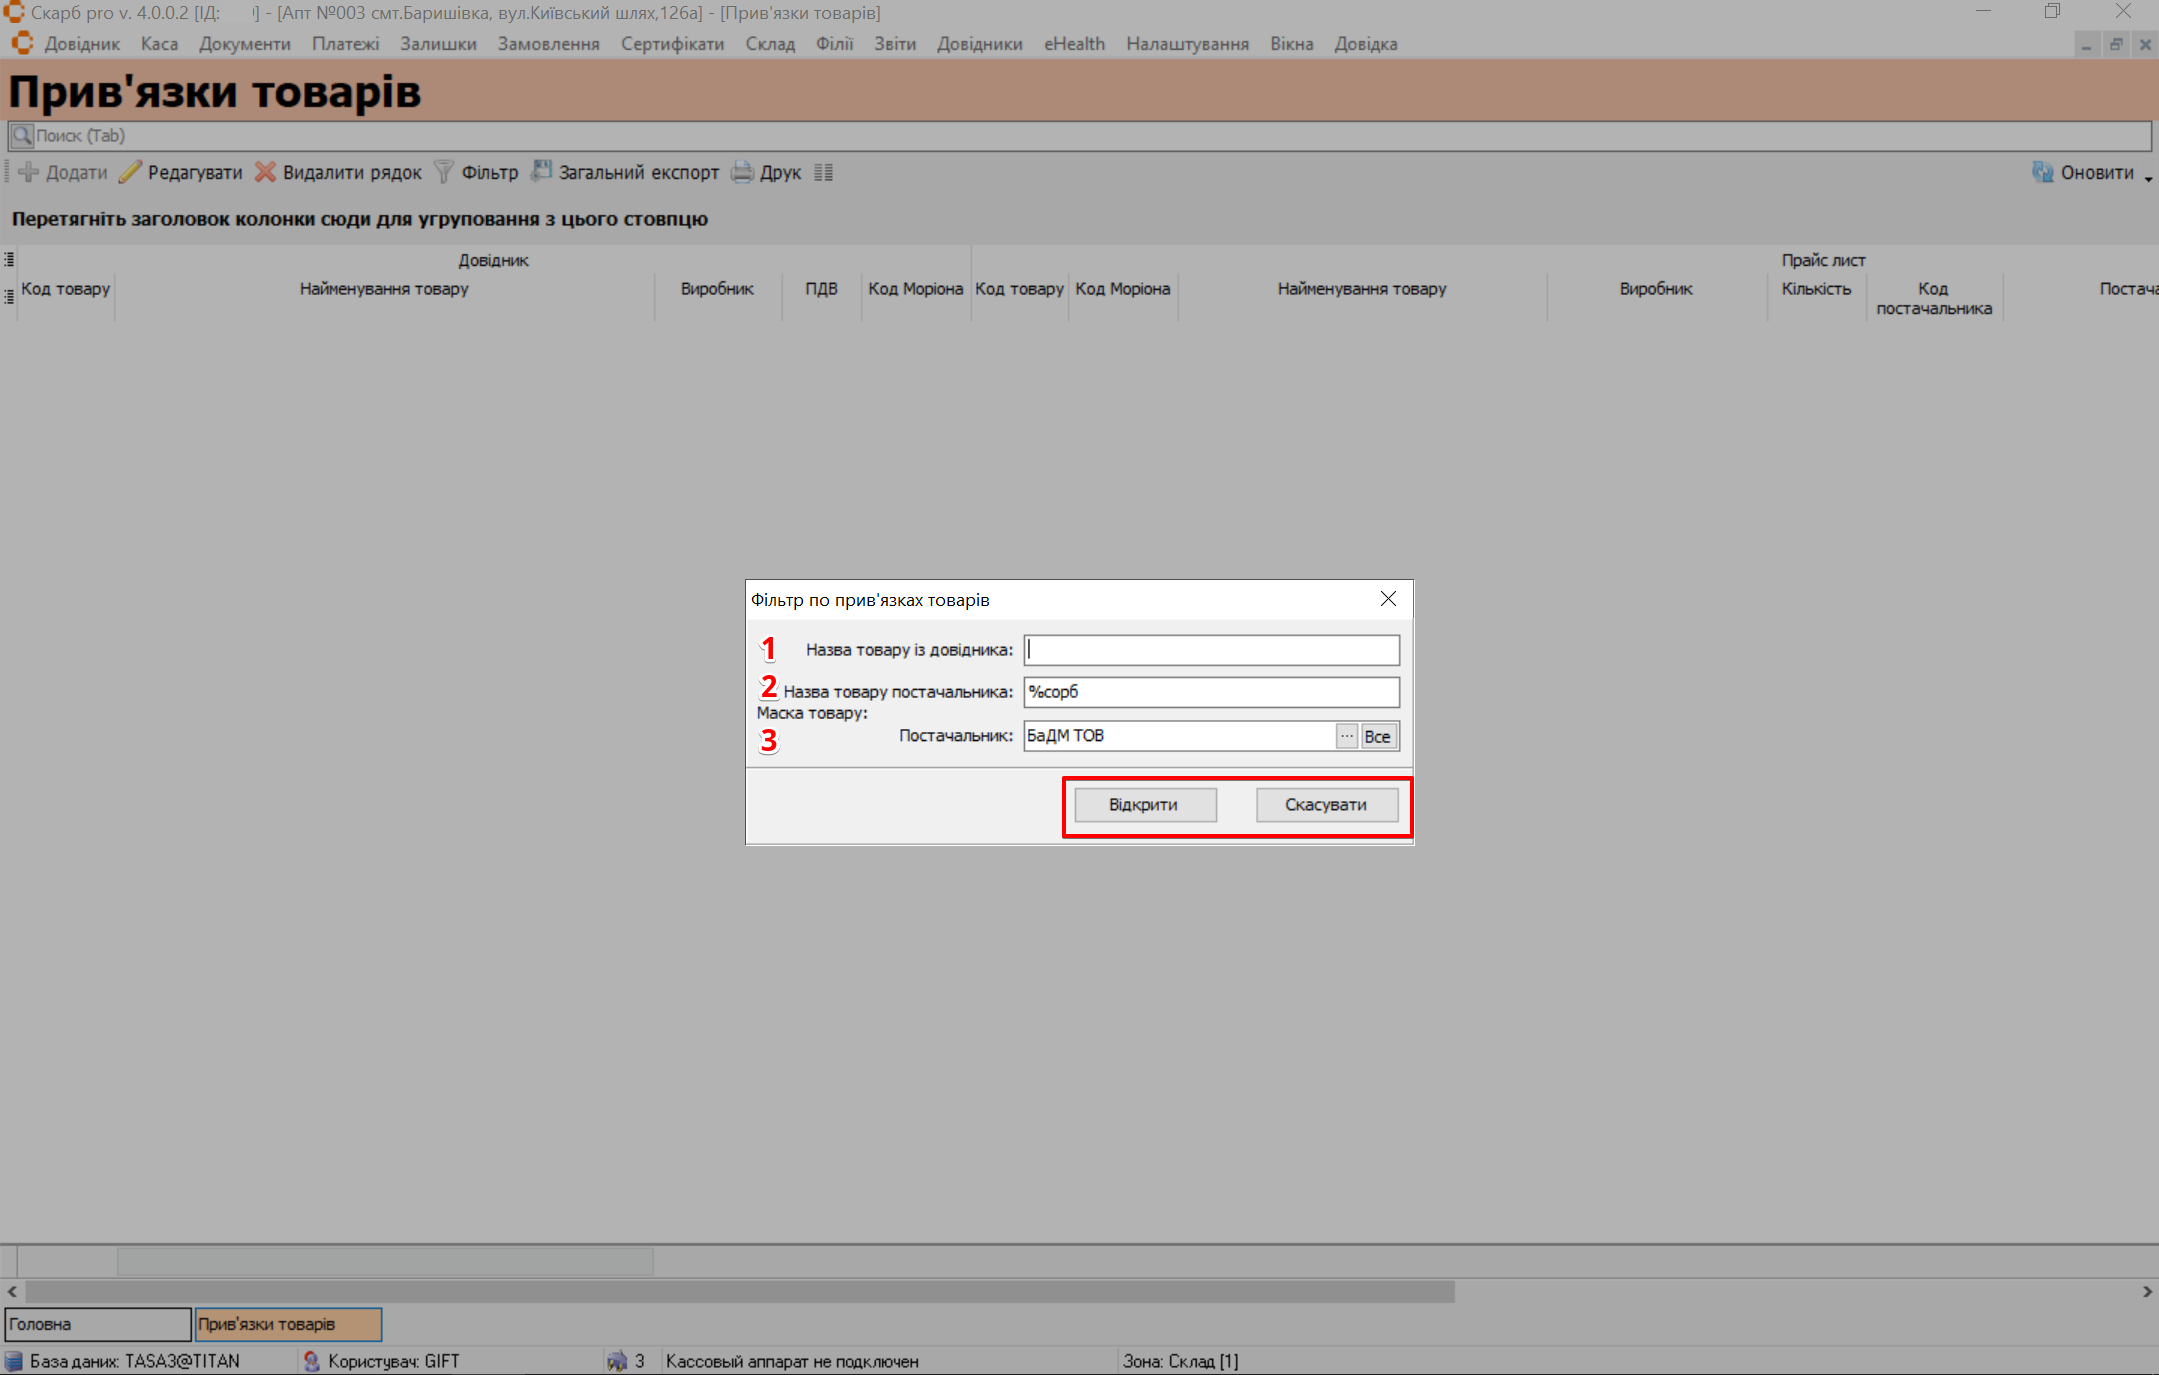The image size is (2159, 1375).
Task: Open Фільтр funnel tool
Action: pyautogui.click(x=444, y=172)
